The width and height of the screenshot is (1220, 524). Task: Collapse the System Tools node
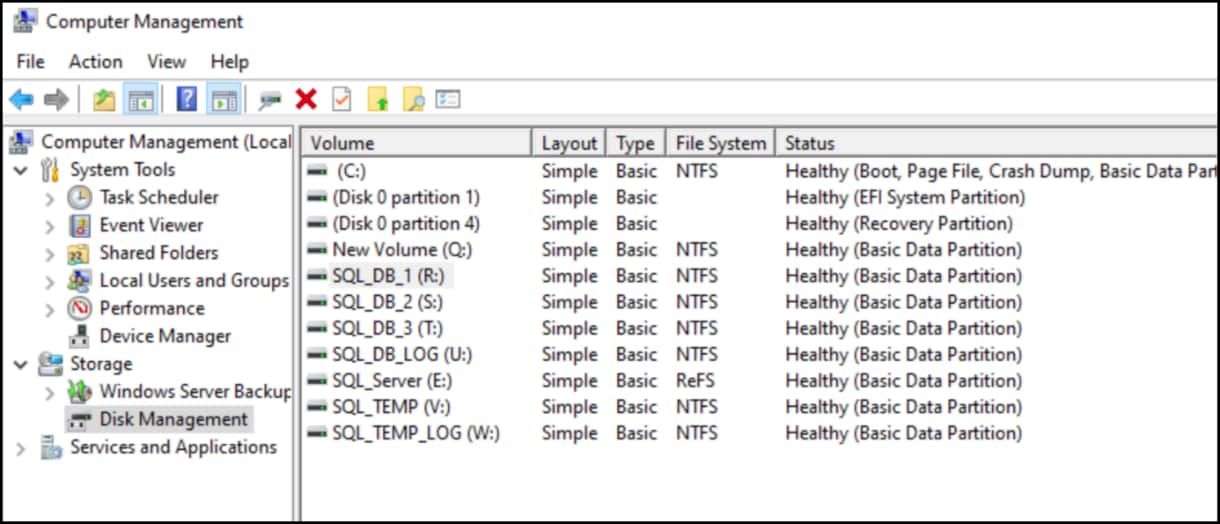tap(21, 170)
